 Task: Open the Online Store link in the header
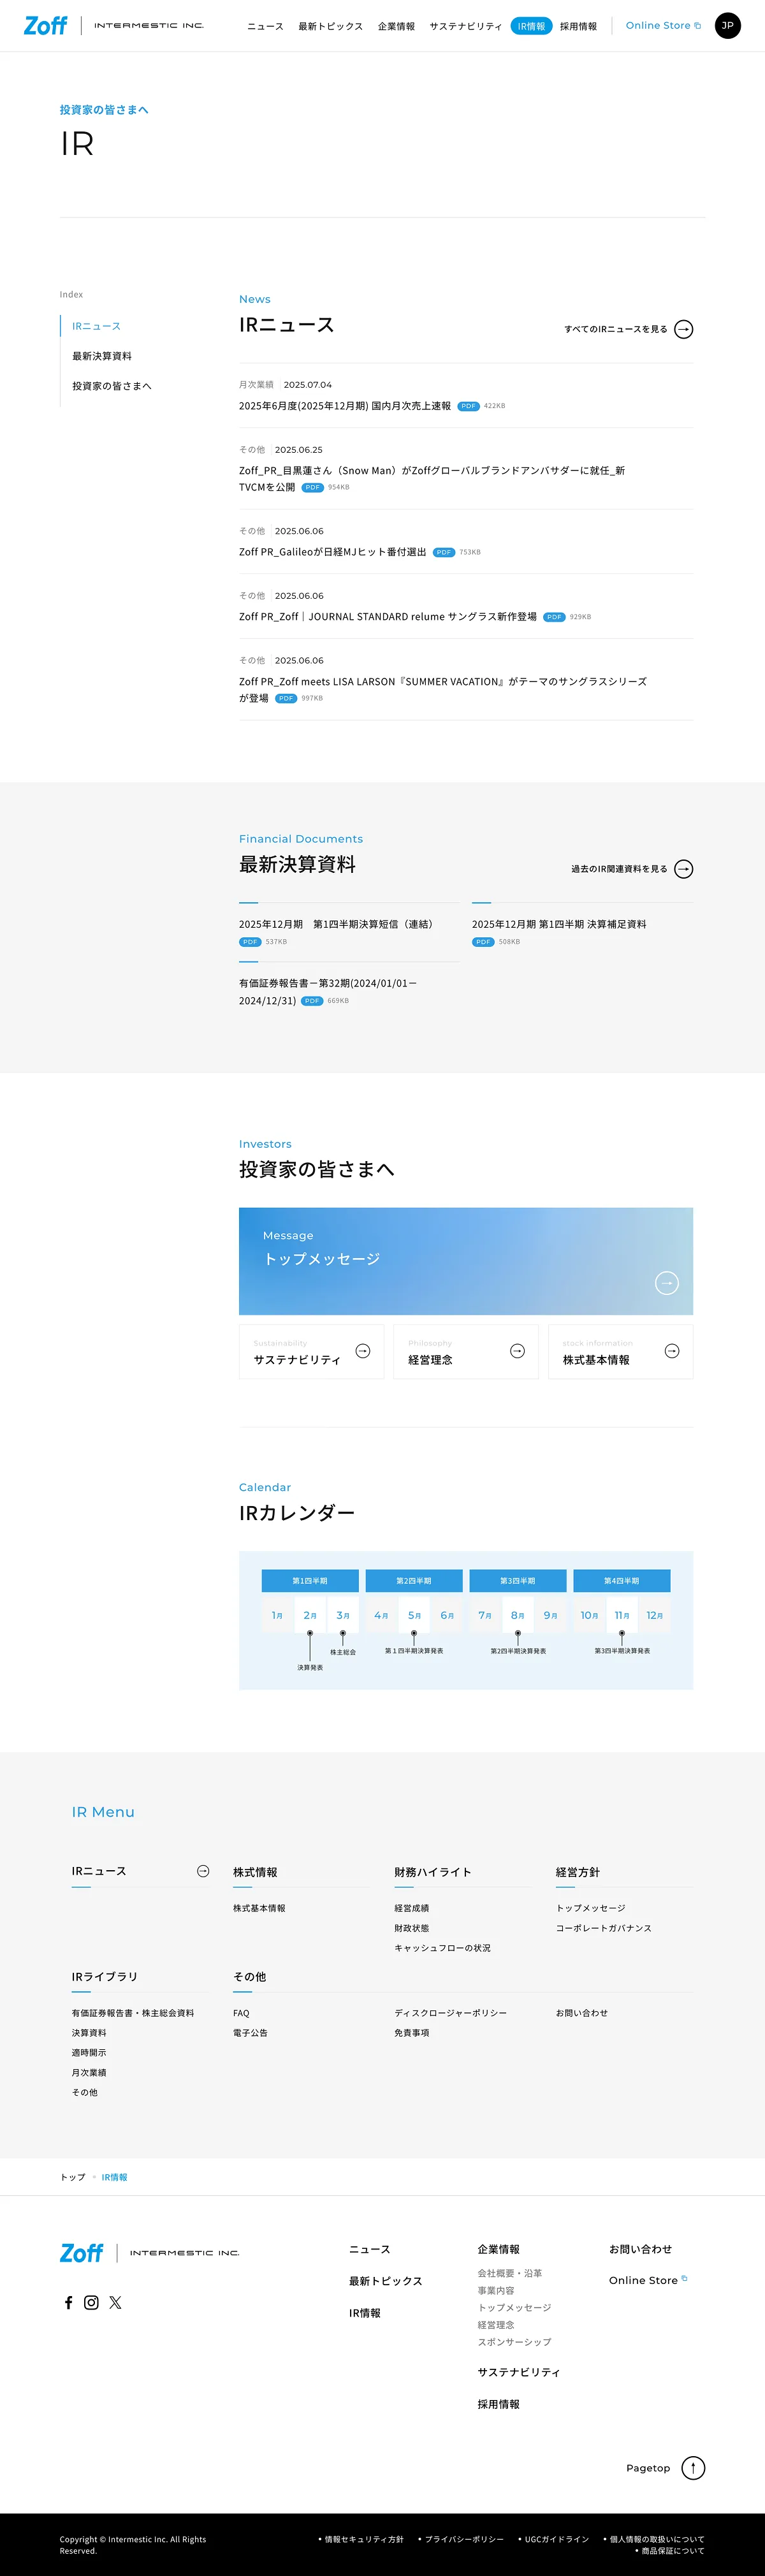coord(663,26)
